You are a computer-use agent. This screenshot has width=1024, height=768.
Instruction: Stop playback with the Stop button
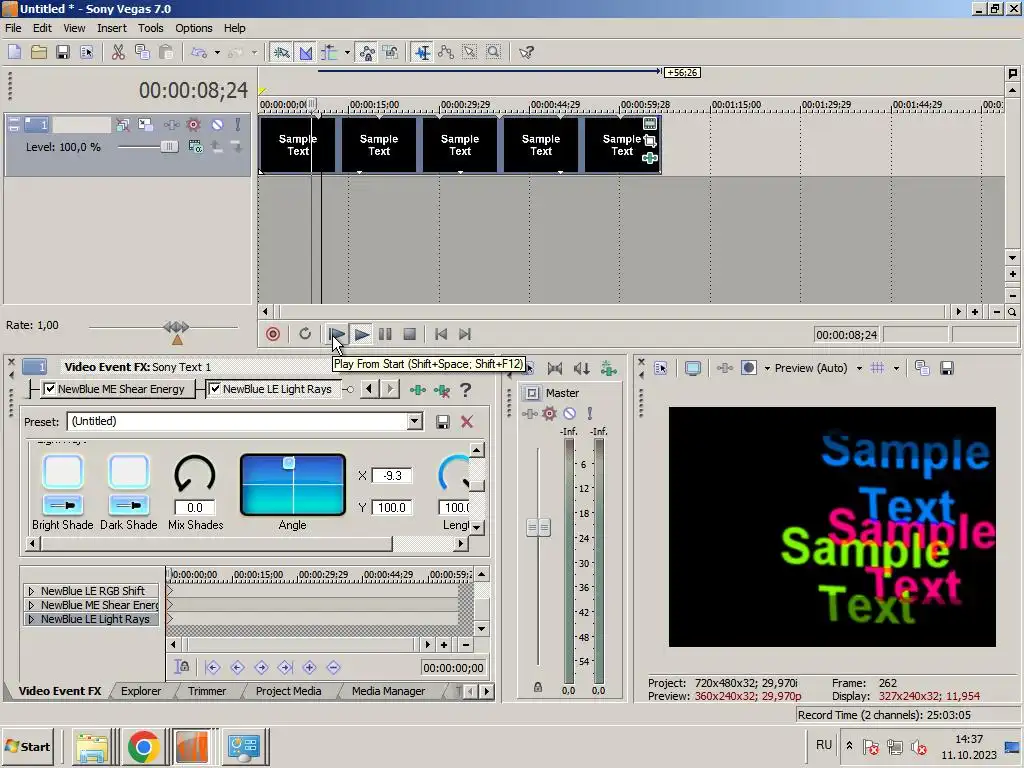[x=409, y=334]
